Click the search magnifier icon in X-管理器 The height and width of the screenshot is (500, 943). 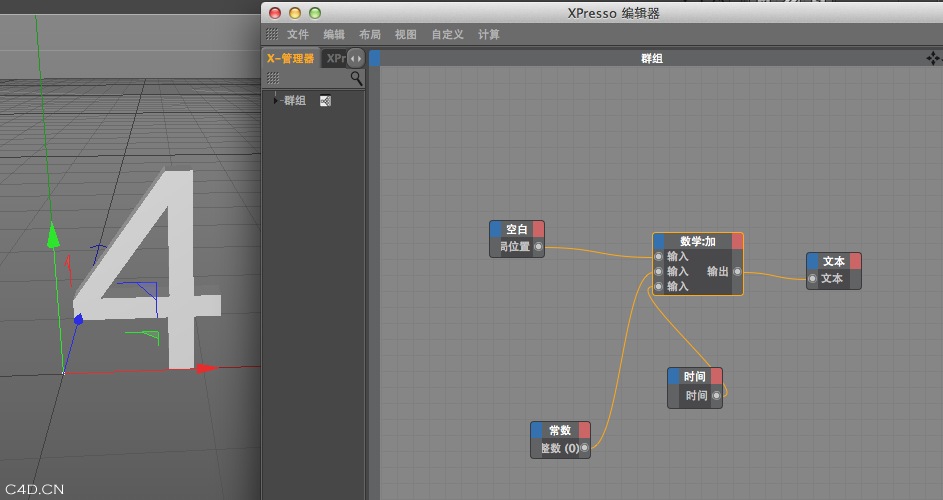point(357,78)
